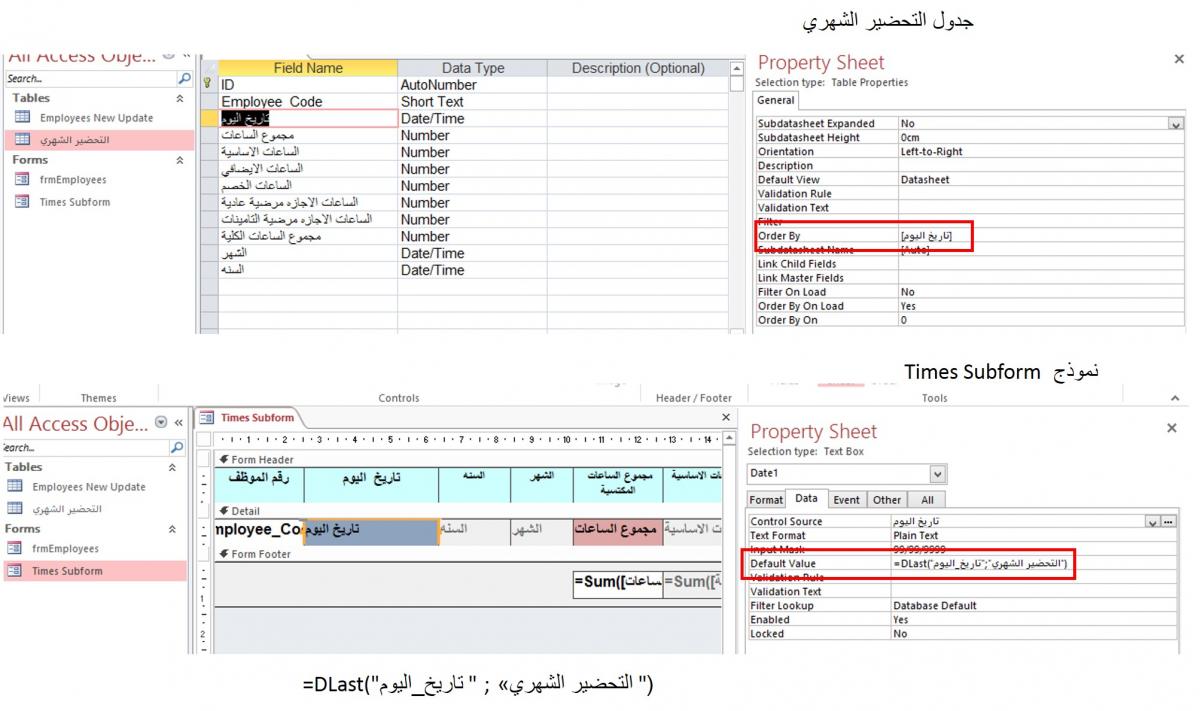Click the Times Subform icon in lower navigation pane
1200x711 pixels.
(16, 571)
